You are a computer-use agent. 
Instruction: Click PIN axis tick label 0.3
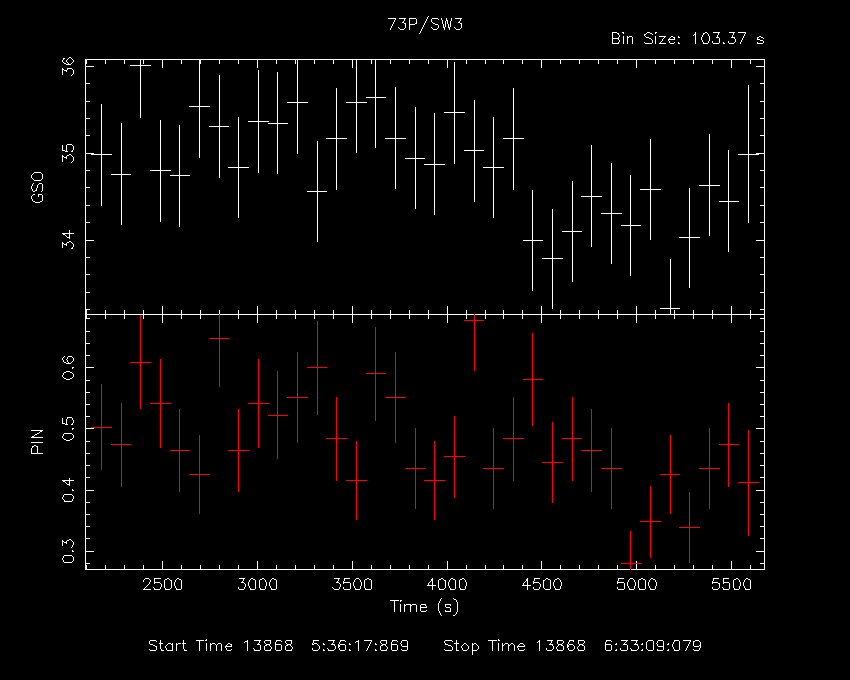click(x=68, y=551)
